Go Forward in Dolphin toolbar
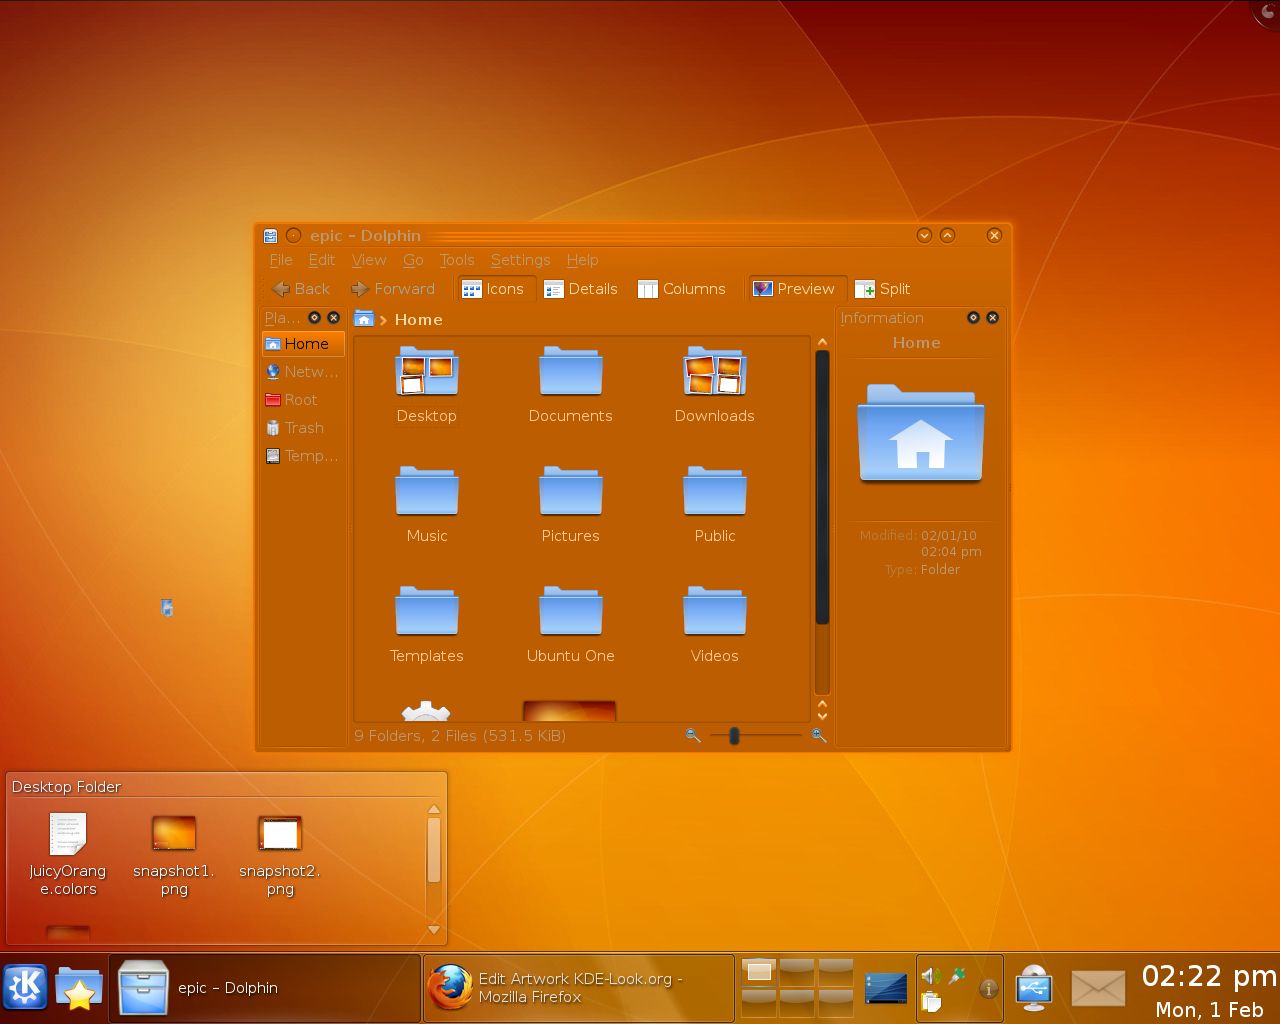The height and width of the screenshot is (1024, 1280). (393, 289)
